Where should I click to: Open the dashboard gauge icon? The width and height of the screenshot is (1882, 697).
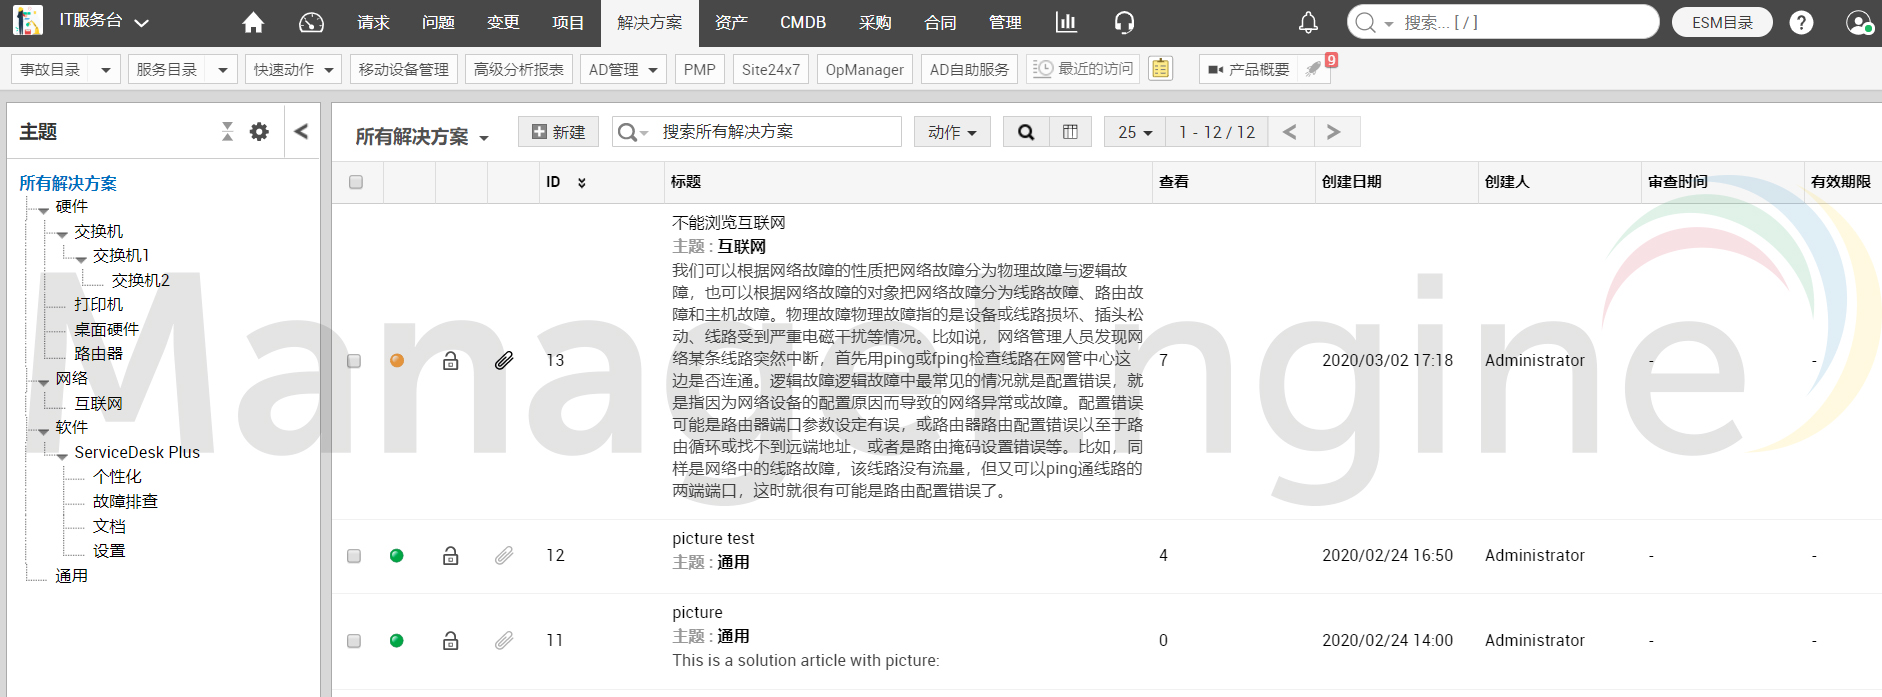(x=311, y=22)
